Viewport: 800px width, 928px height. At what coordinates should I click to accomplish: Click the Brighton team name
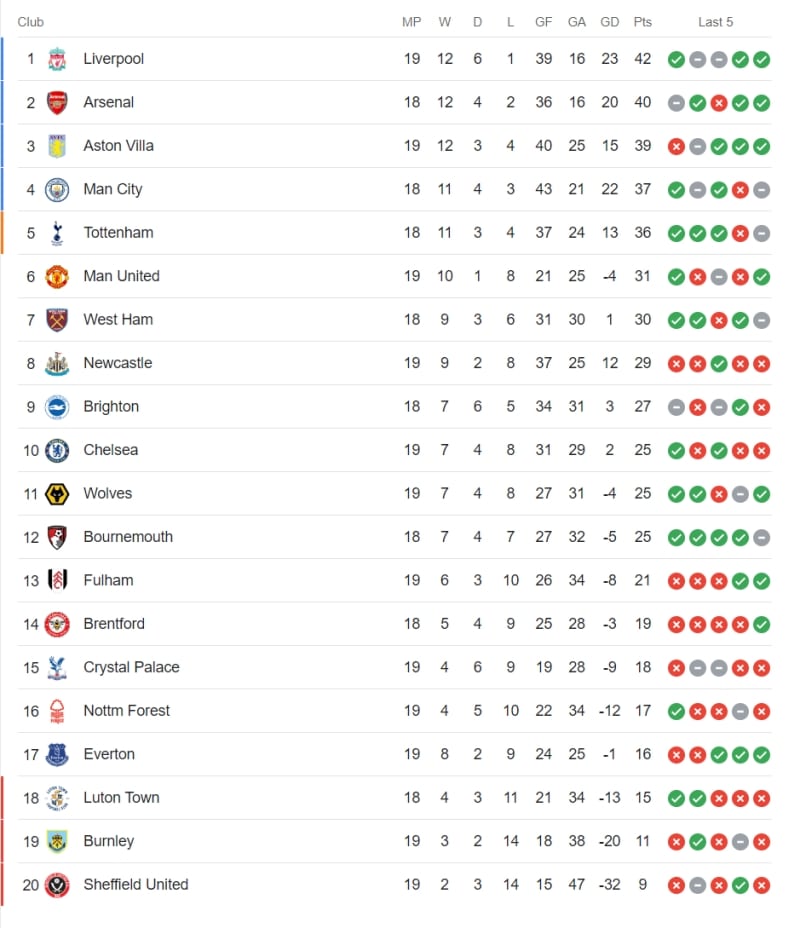click(x=111, y=407)
